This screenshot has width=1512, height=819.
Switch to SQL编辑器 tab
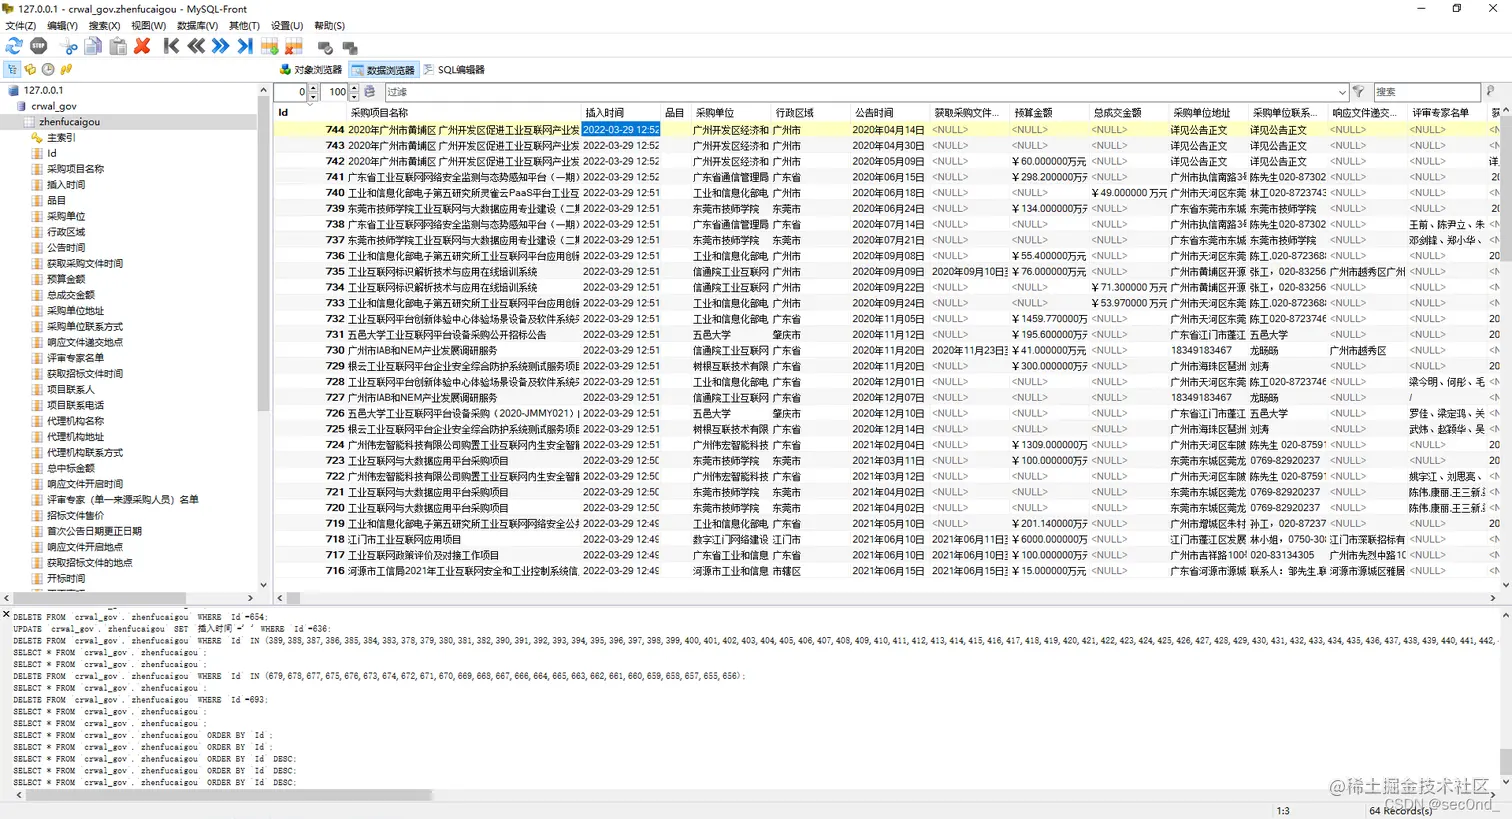454,70
